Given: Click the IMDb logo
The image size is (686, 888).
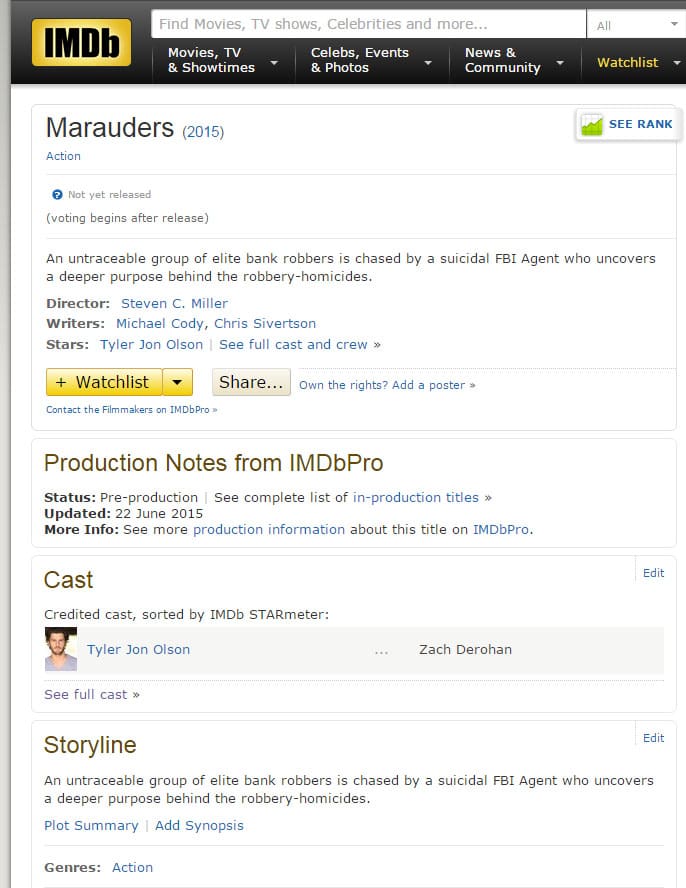Looking at the screenshot, I should pos(82,42).
